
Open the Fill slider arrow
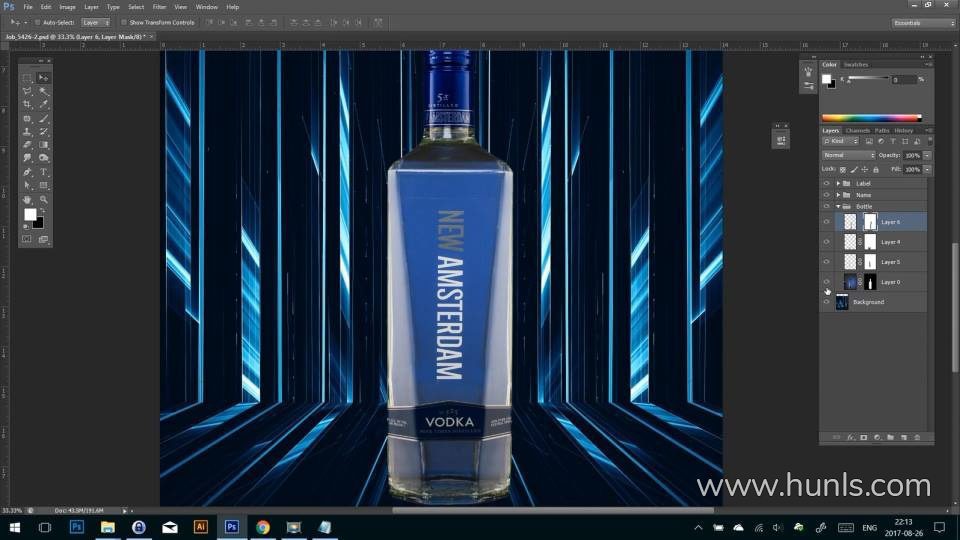[928, 170]
